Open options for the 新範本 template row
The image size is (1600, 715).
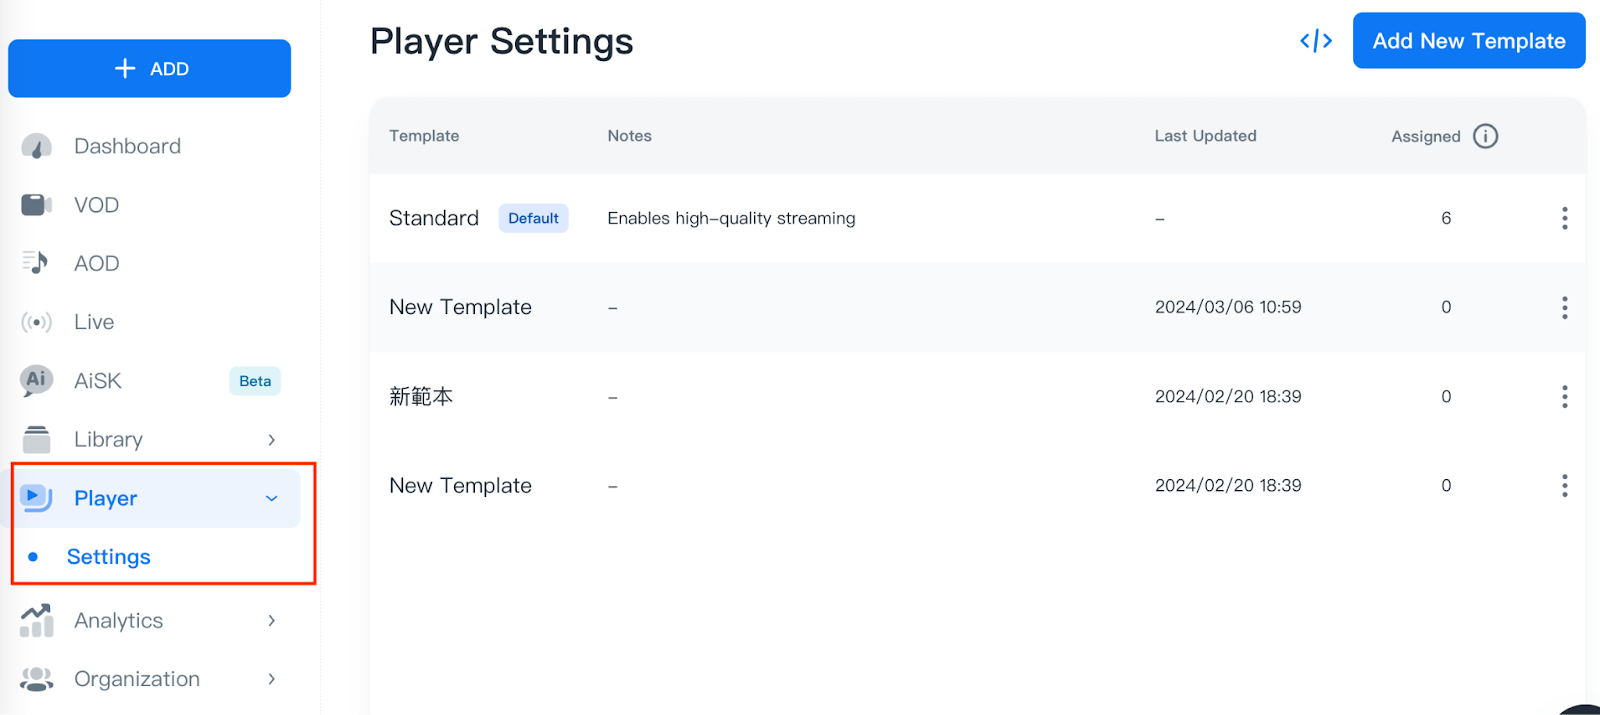(1564, 397)
